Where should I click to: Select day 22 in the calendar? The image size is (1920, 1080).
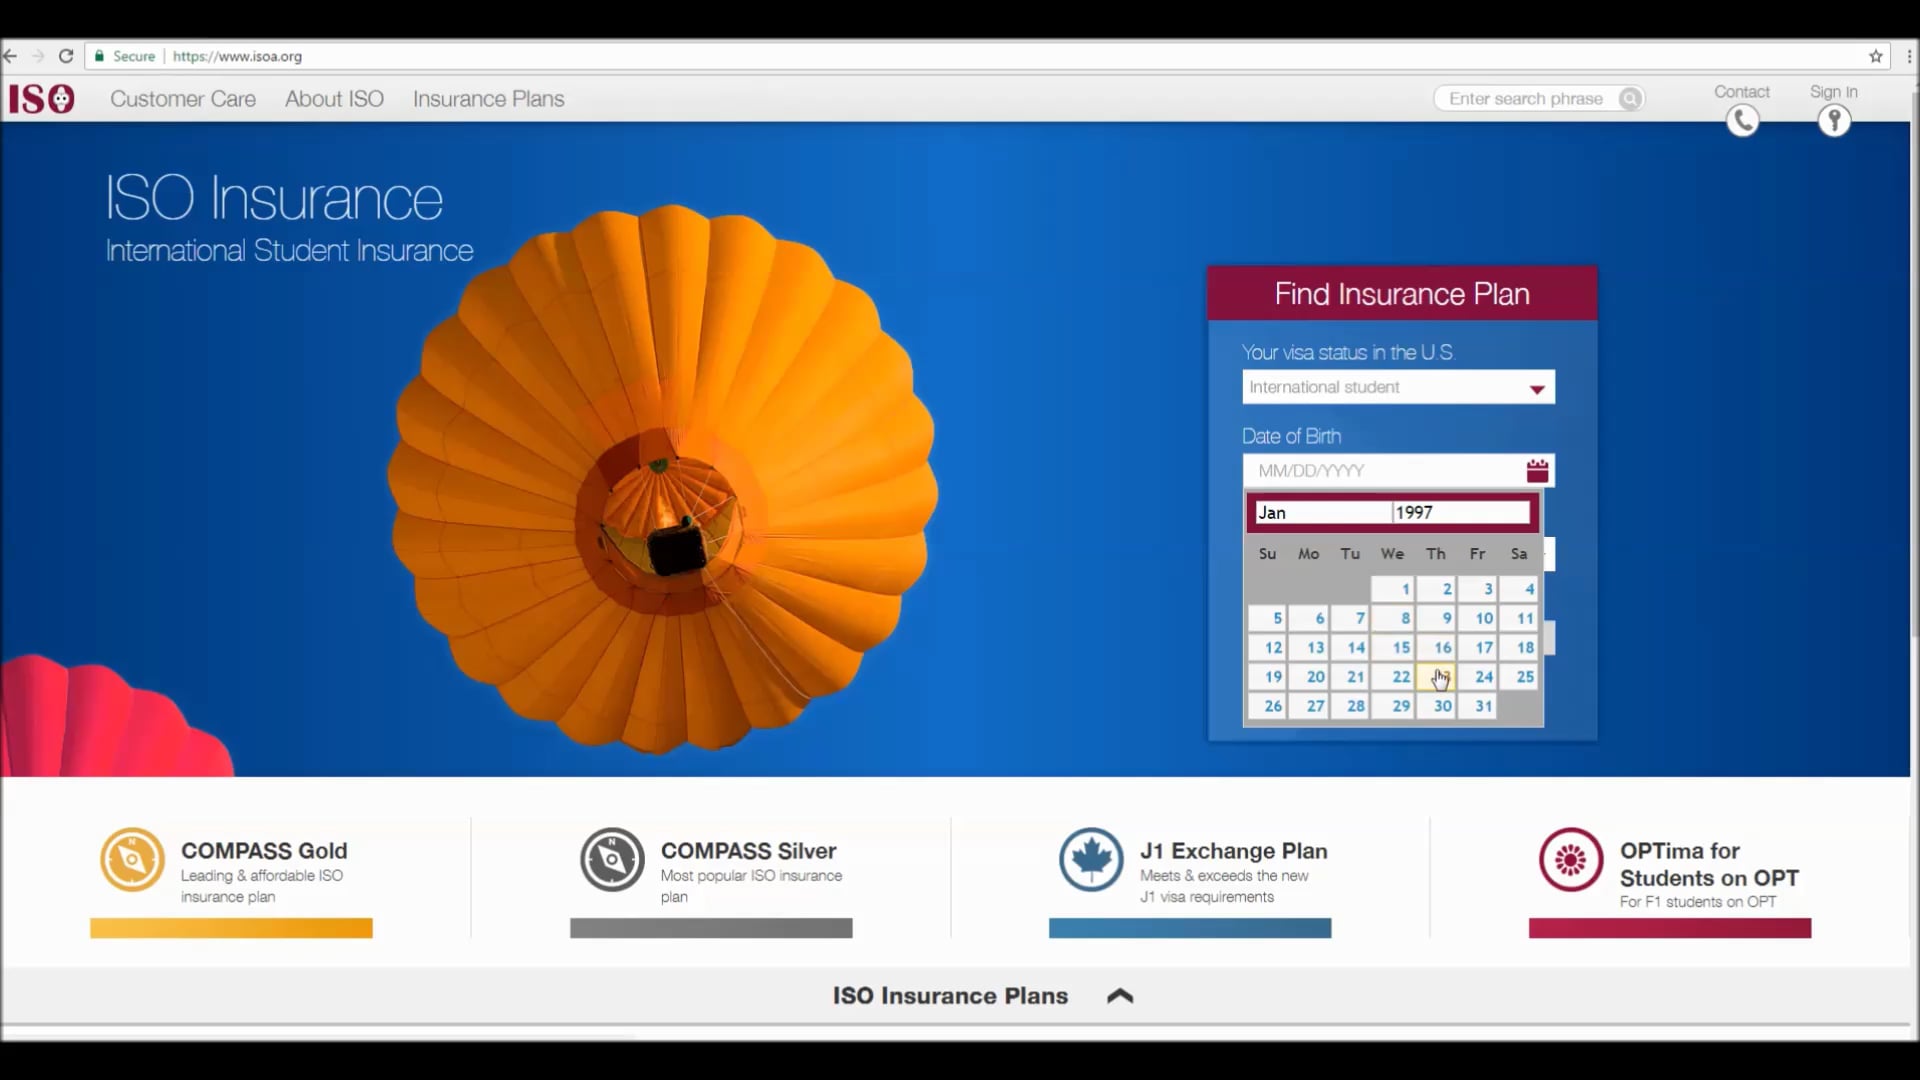[1393, 677]
